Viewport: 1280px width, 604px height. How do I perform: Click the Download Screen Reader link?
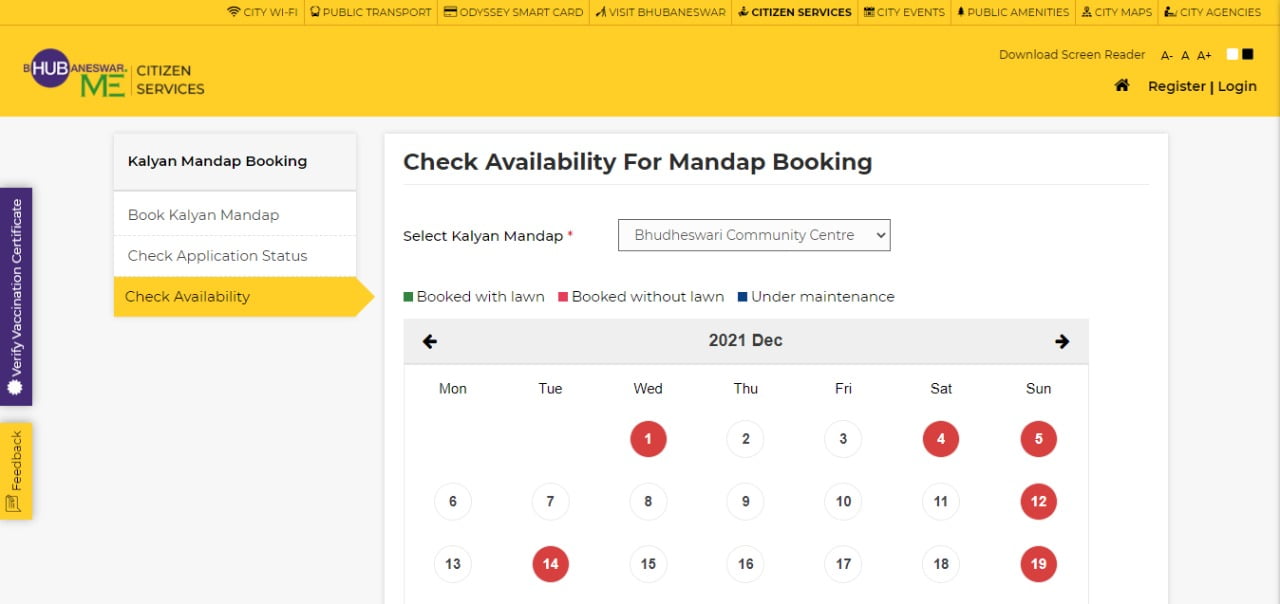click(x=1072, y=55)
